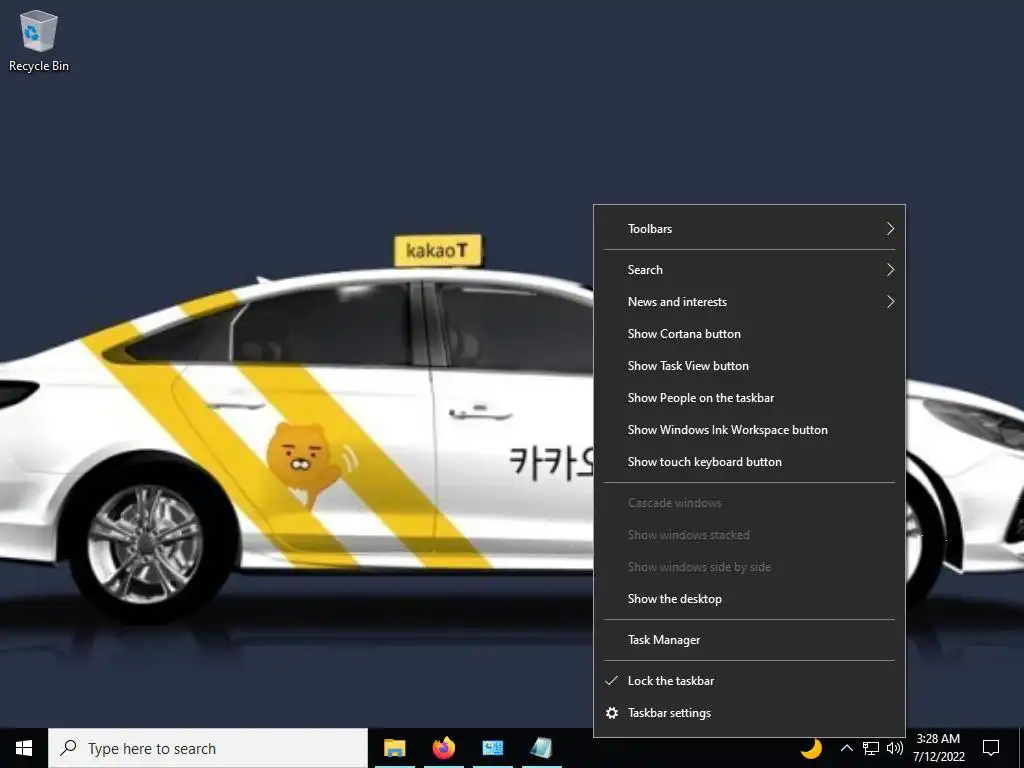This screenshot has width=1024, height=768.
Task: Open Taskbar settings
Action: tap(749, 713)
